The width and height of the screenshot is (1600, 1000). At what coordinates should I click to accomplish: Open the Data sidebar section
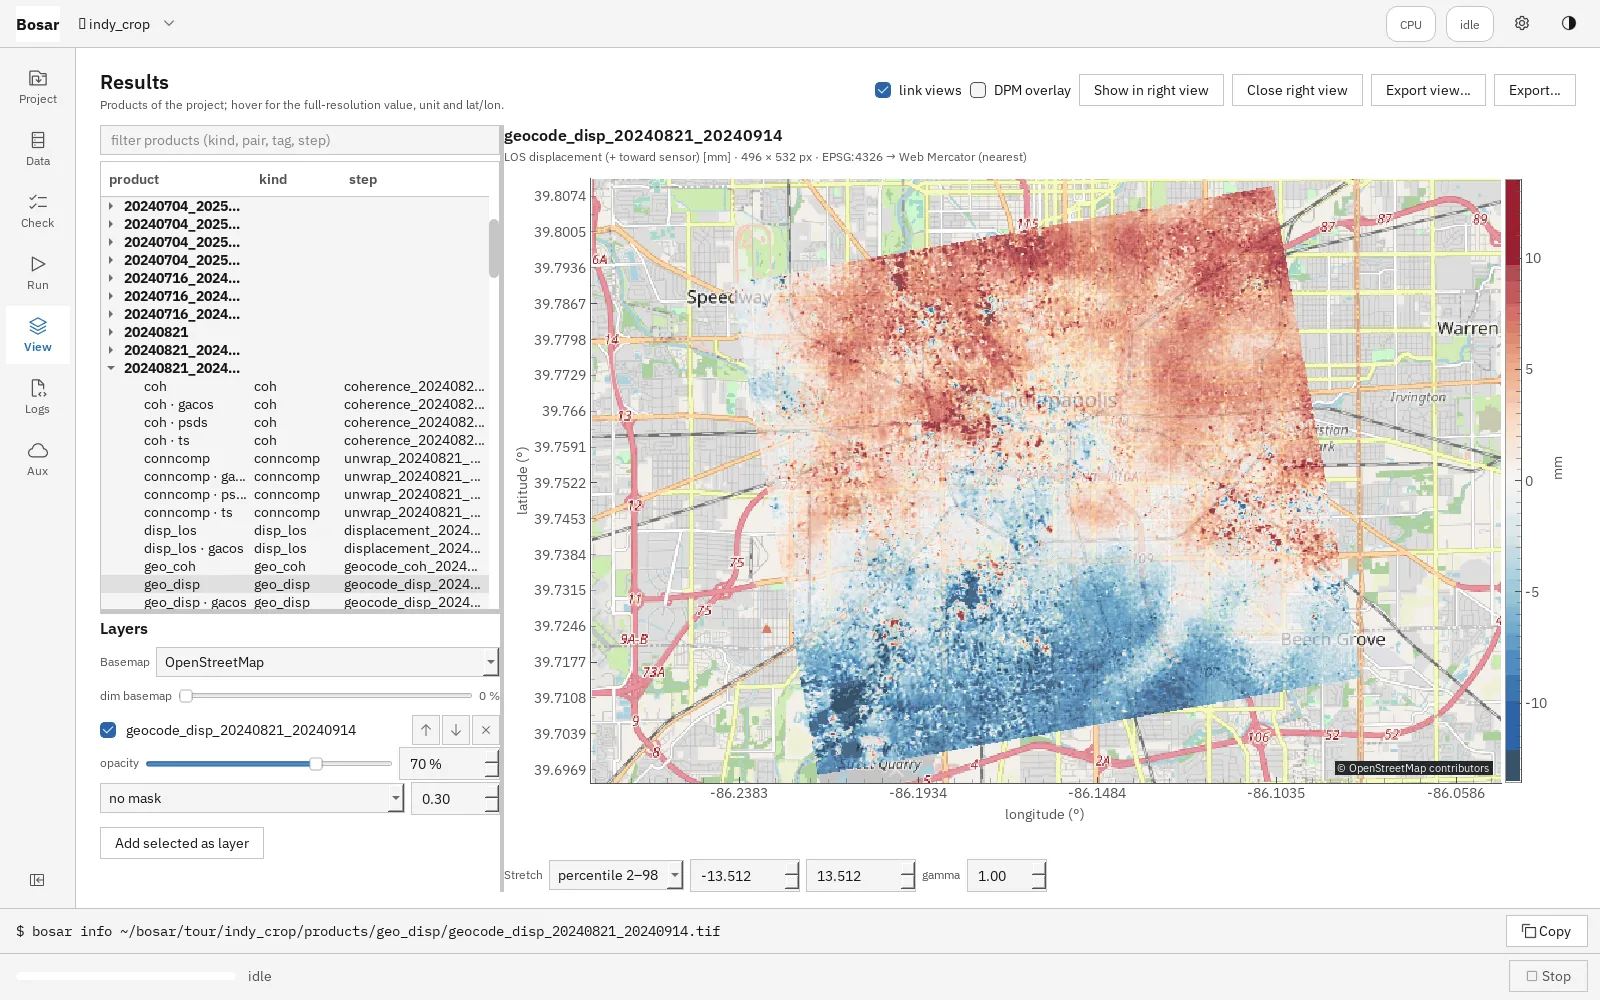(x=38, y=148)
